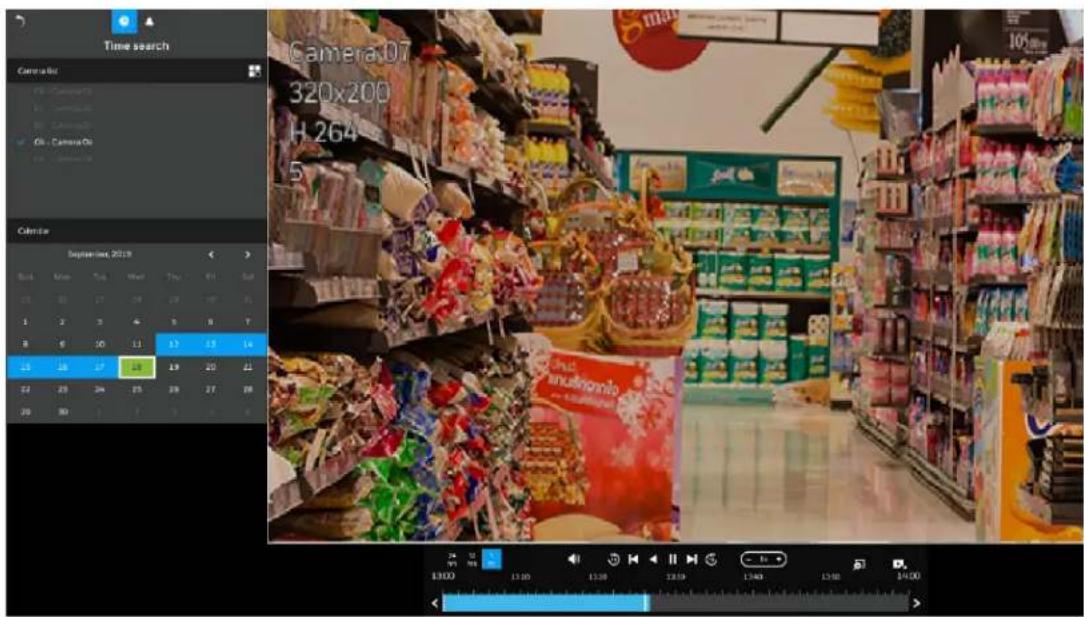Select September 19 in the calendar
This screenshot has width=1084, height=617.
coord(174,367)
